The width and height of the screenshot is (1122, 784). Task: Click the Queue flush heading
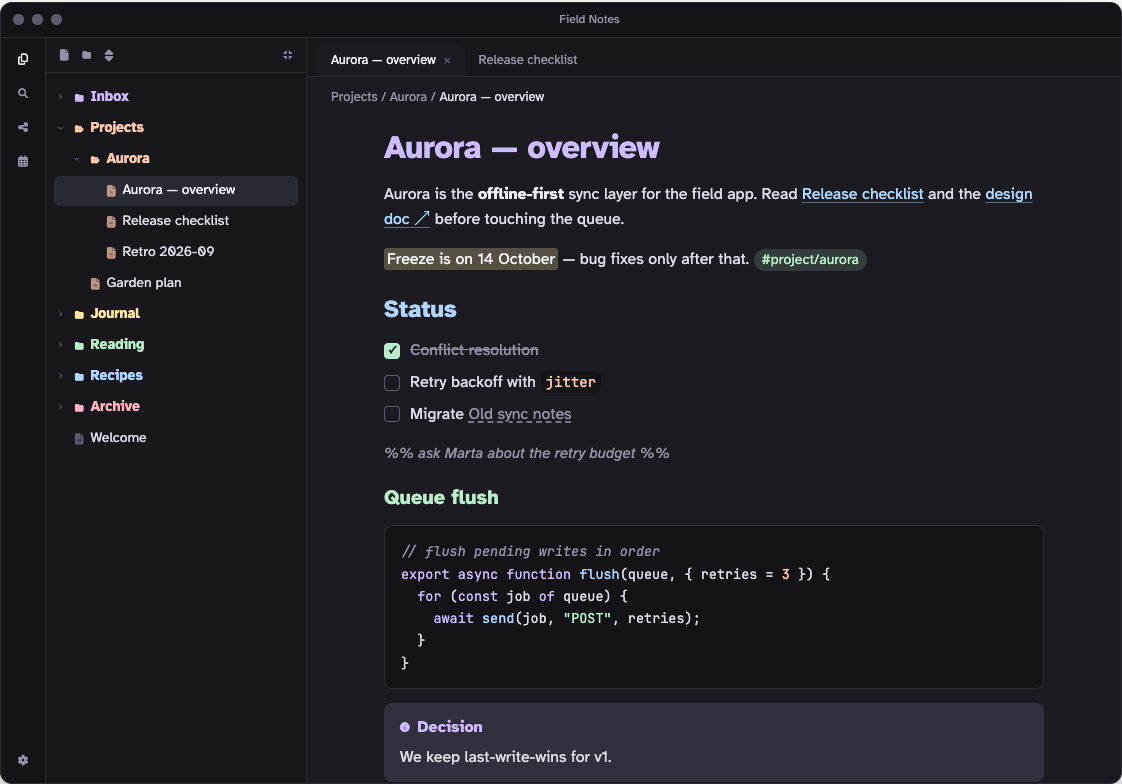(x=441, y=497)
